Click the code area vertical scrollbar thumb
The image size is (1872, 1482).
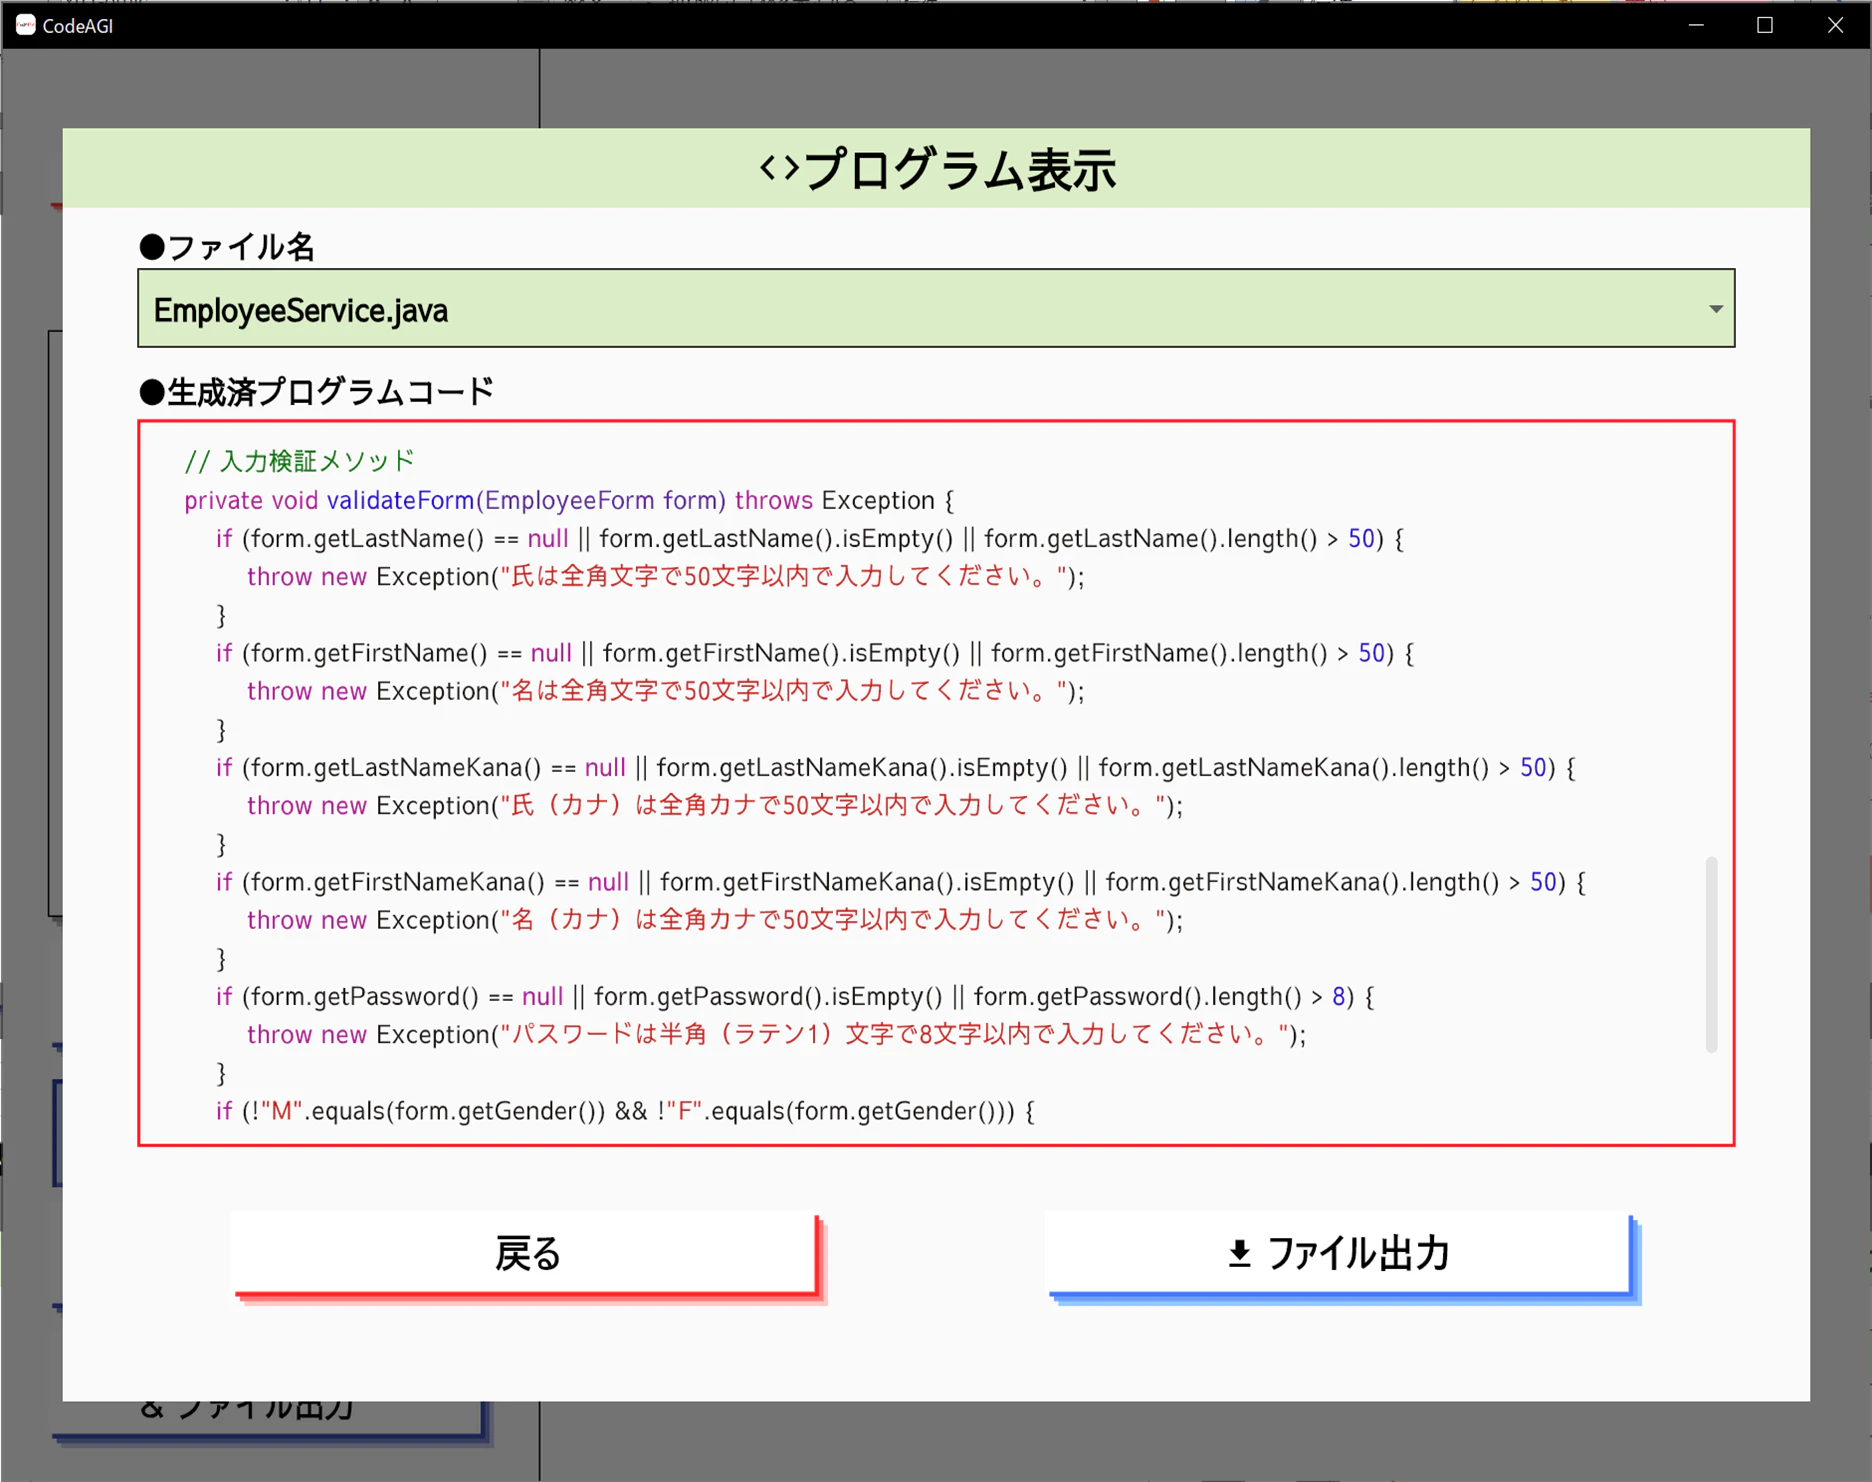1711,954
